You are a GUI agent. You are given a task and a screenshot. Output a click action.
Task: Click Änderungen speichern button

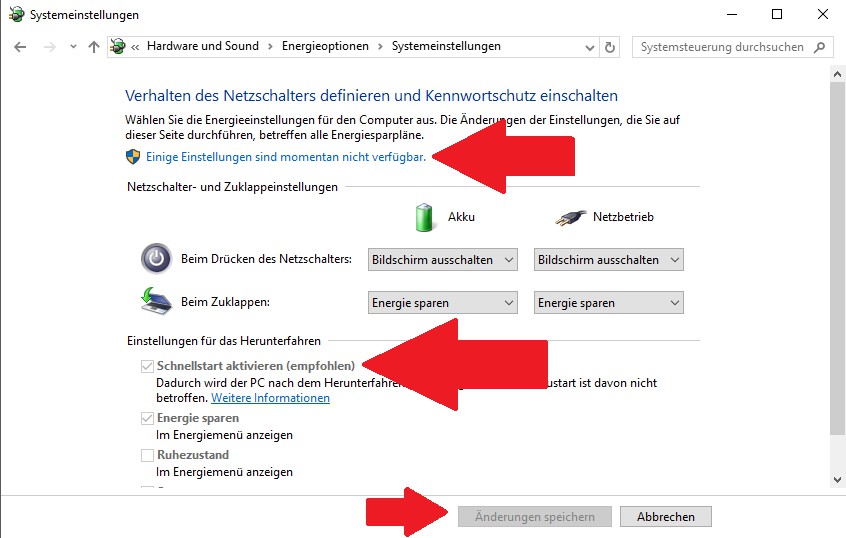(535, 516)
